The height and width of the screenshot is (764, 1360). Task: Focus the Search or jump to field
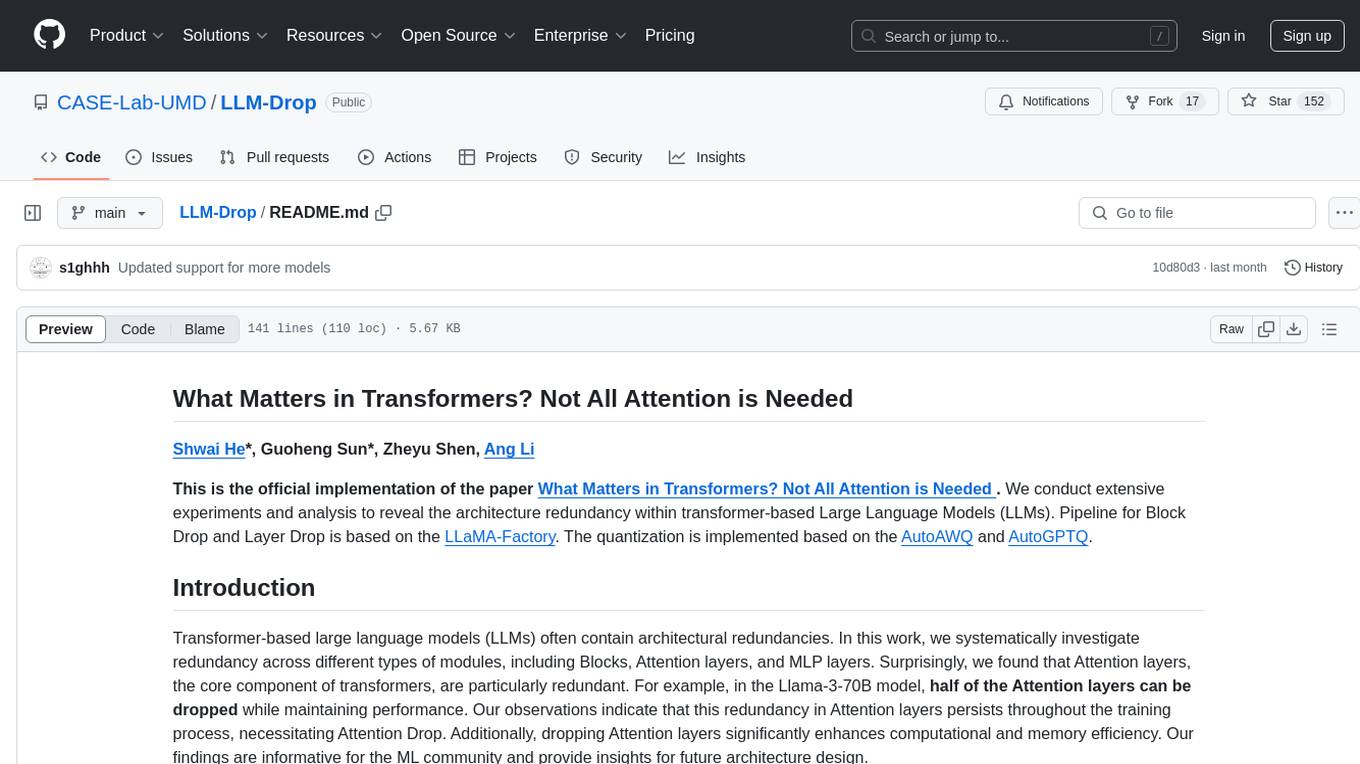pos(1015,36)
